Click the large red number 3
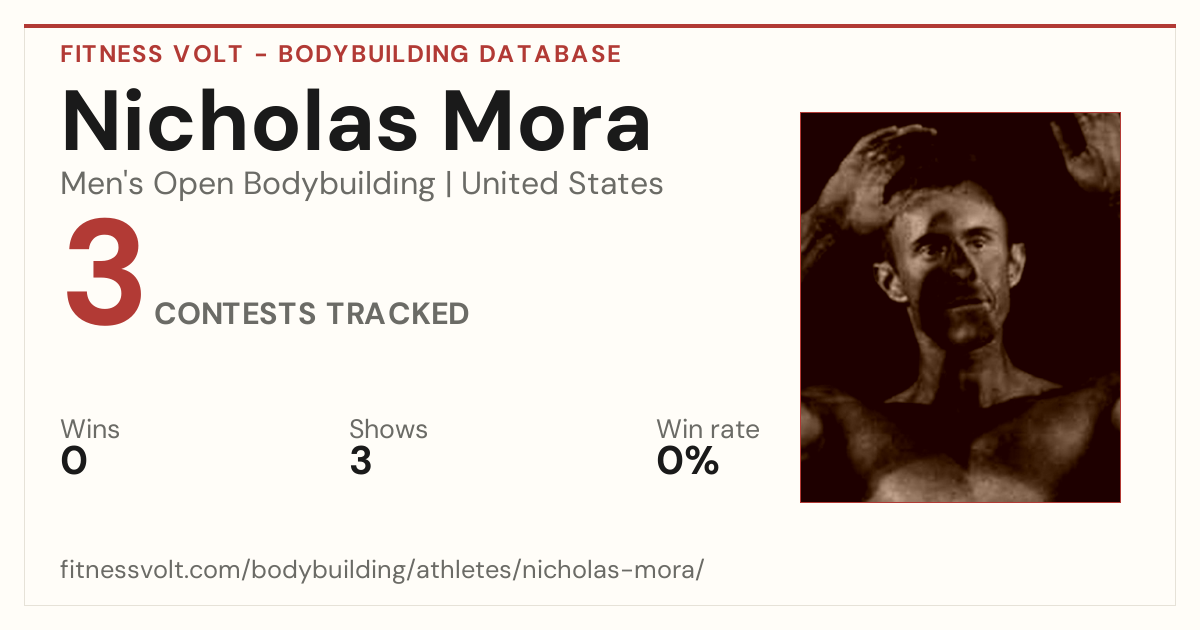The image size is (1200, 630). click(104, 275)
